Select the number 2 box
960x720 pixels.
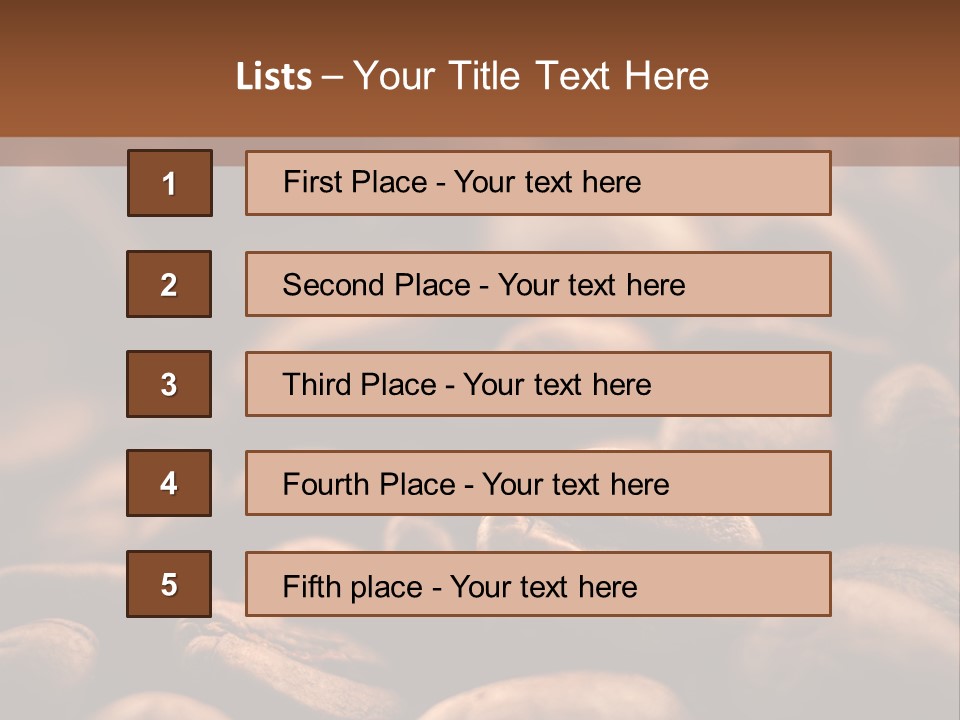pyautogui.click(x=169, y=284)
